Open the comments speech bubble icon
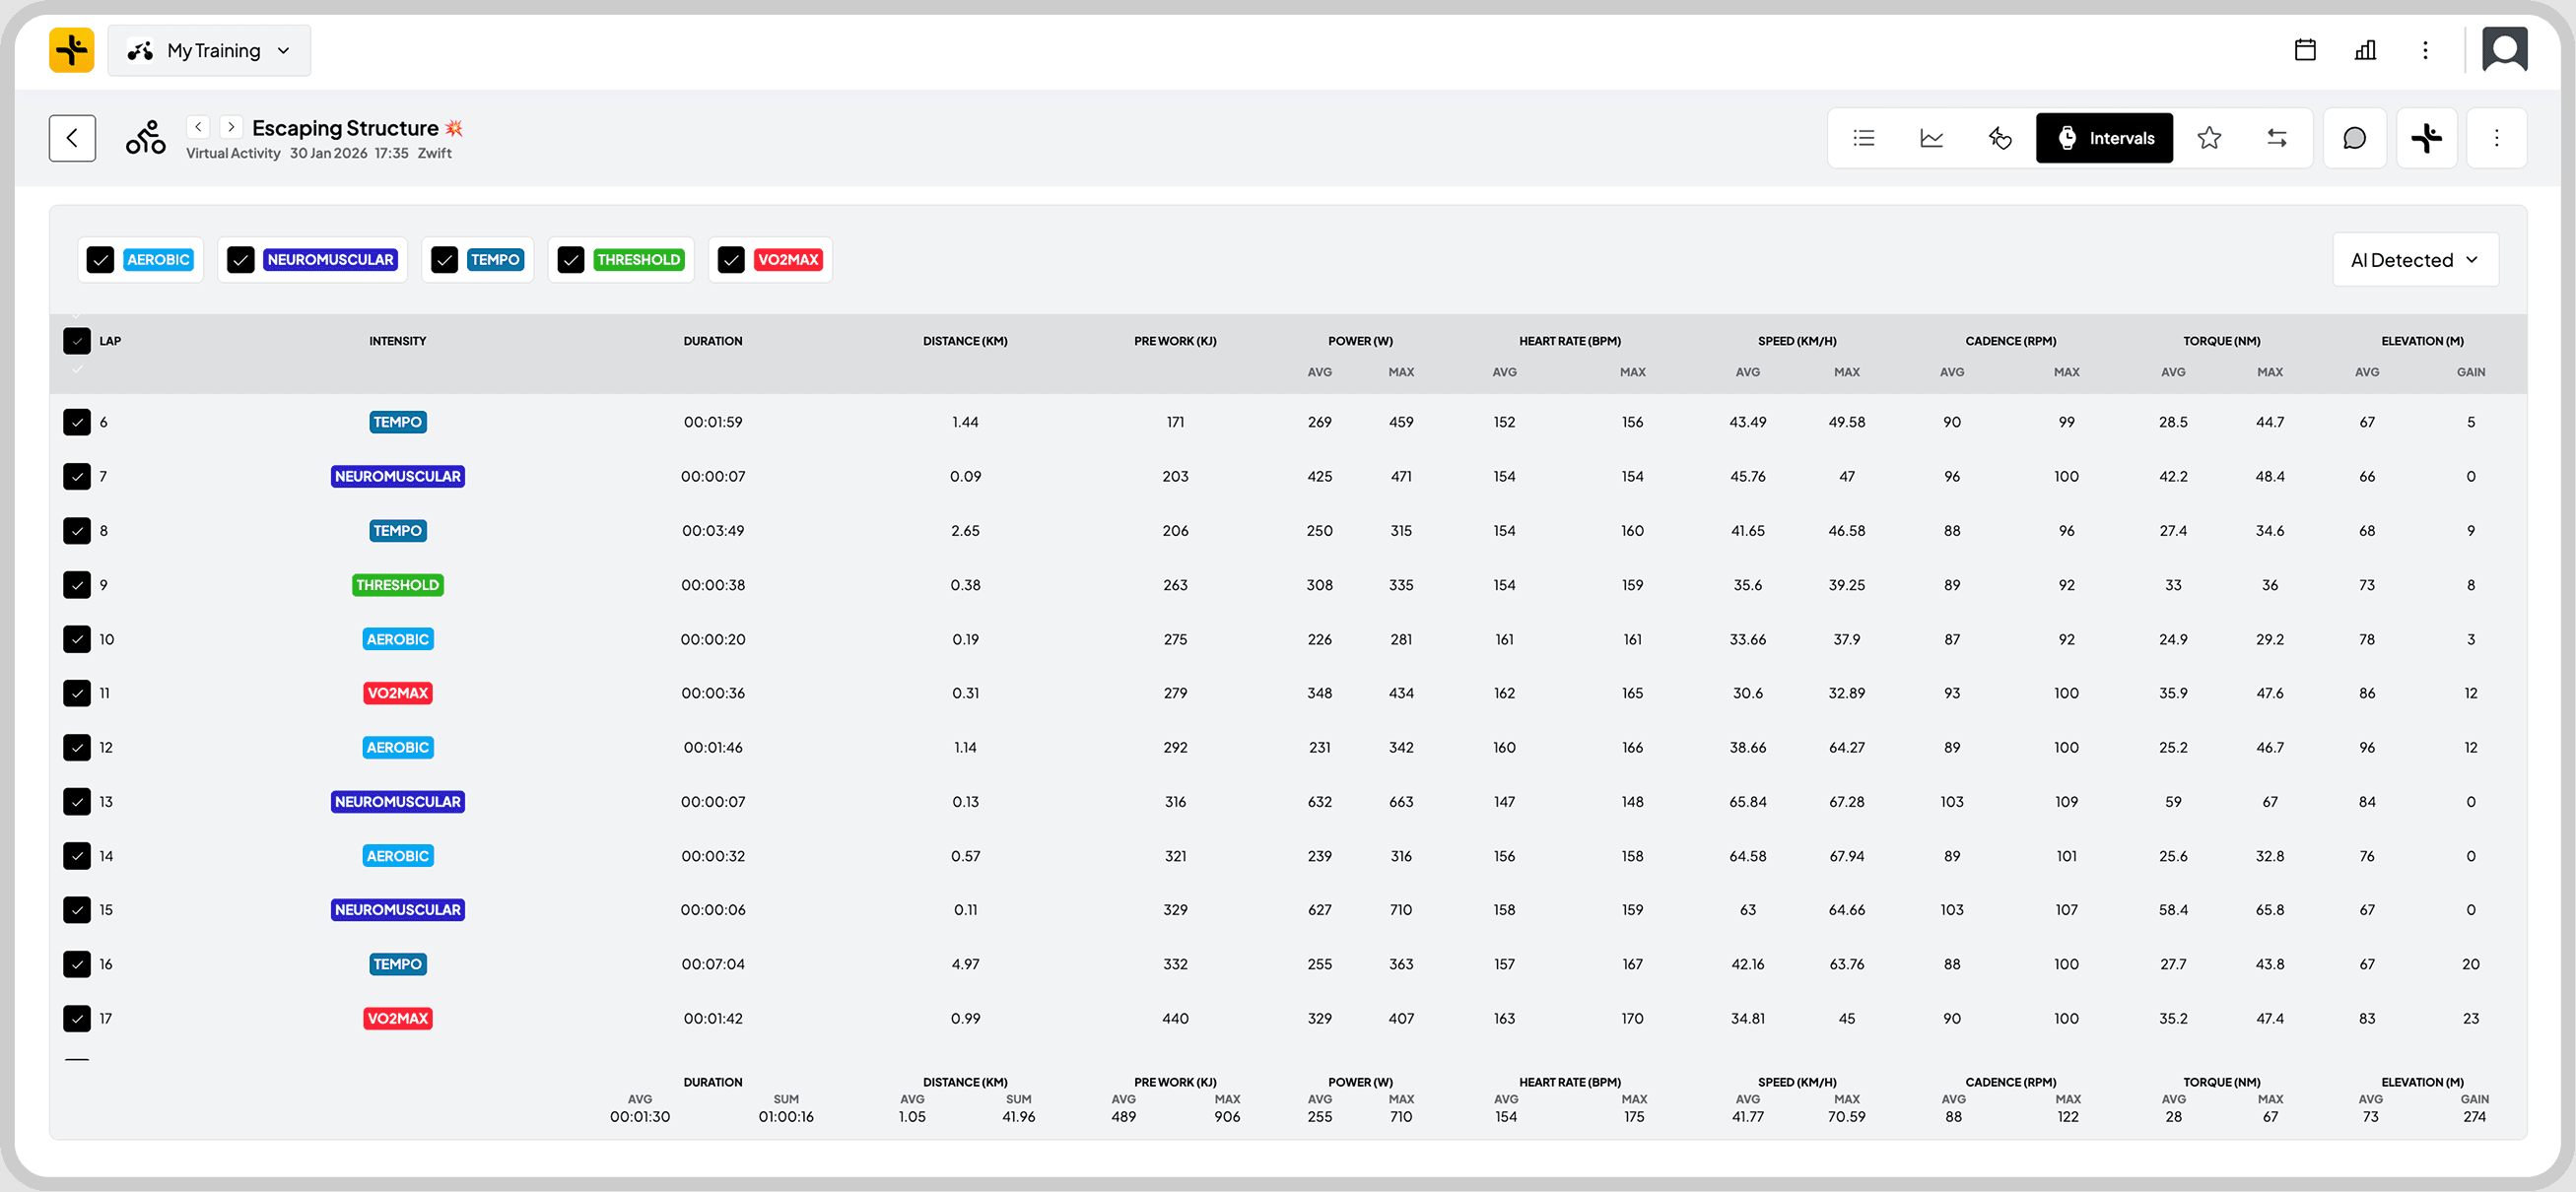Image resolution: width=2576 pixels, height=1192 pixels. (2354, 138)
